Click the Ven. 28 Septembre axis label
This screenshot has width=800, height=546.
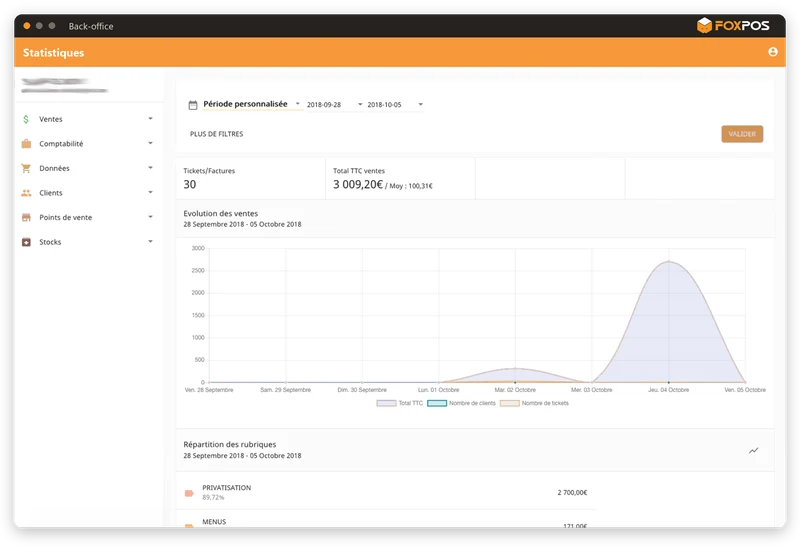(x=209, y=390)
